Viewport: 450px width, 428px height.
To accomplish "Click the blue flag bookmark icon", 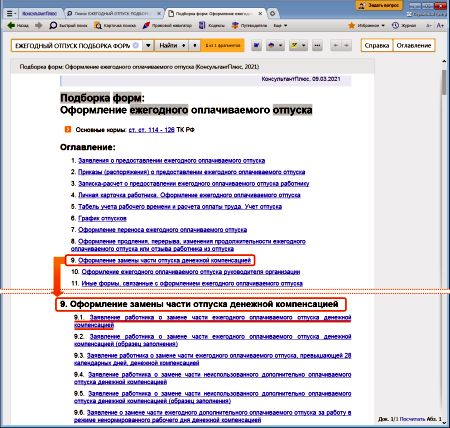I will (x=256, y=45).
